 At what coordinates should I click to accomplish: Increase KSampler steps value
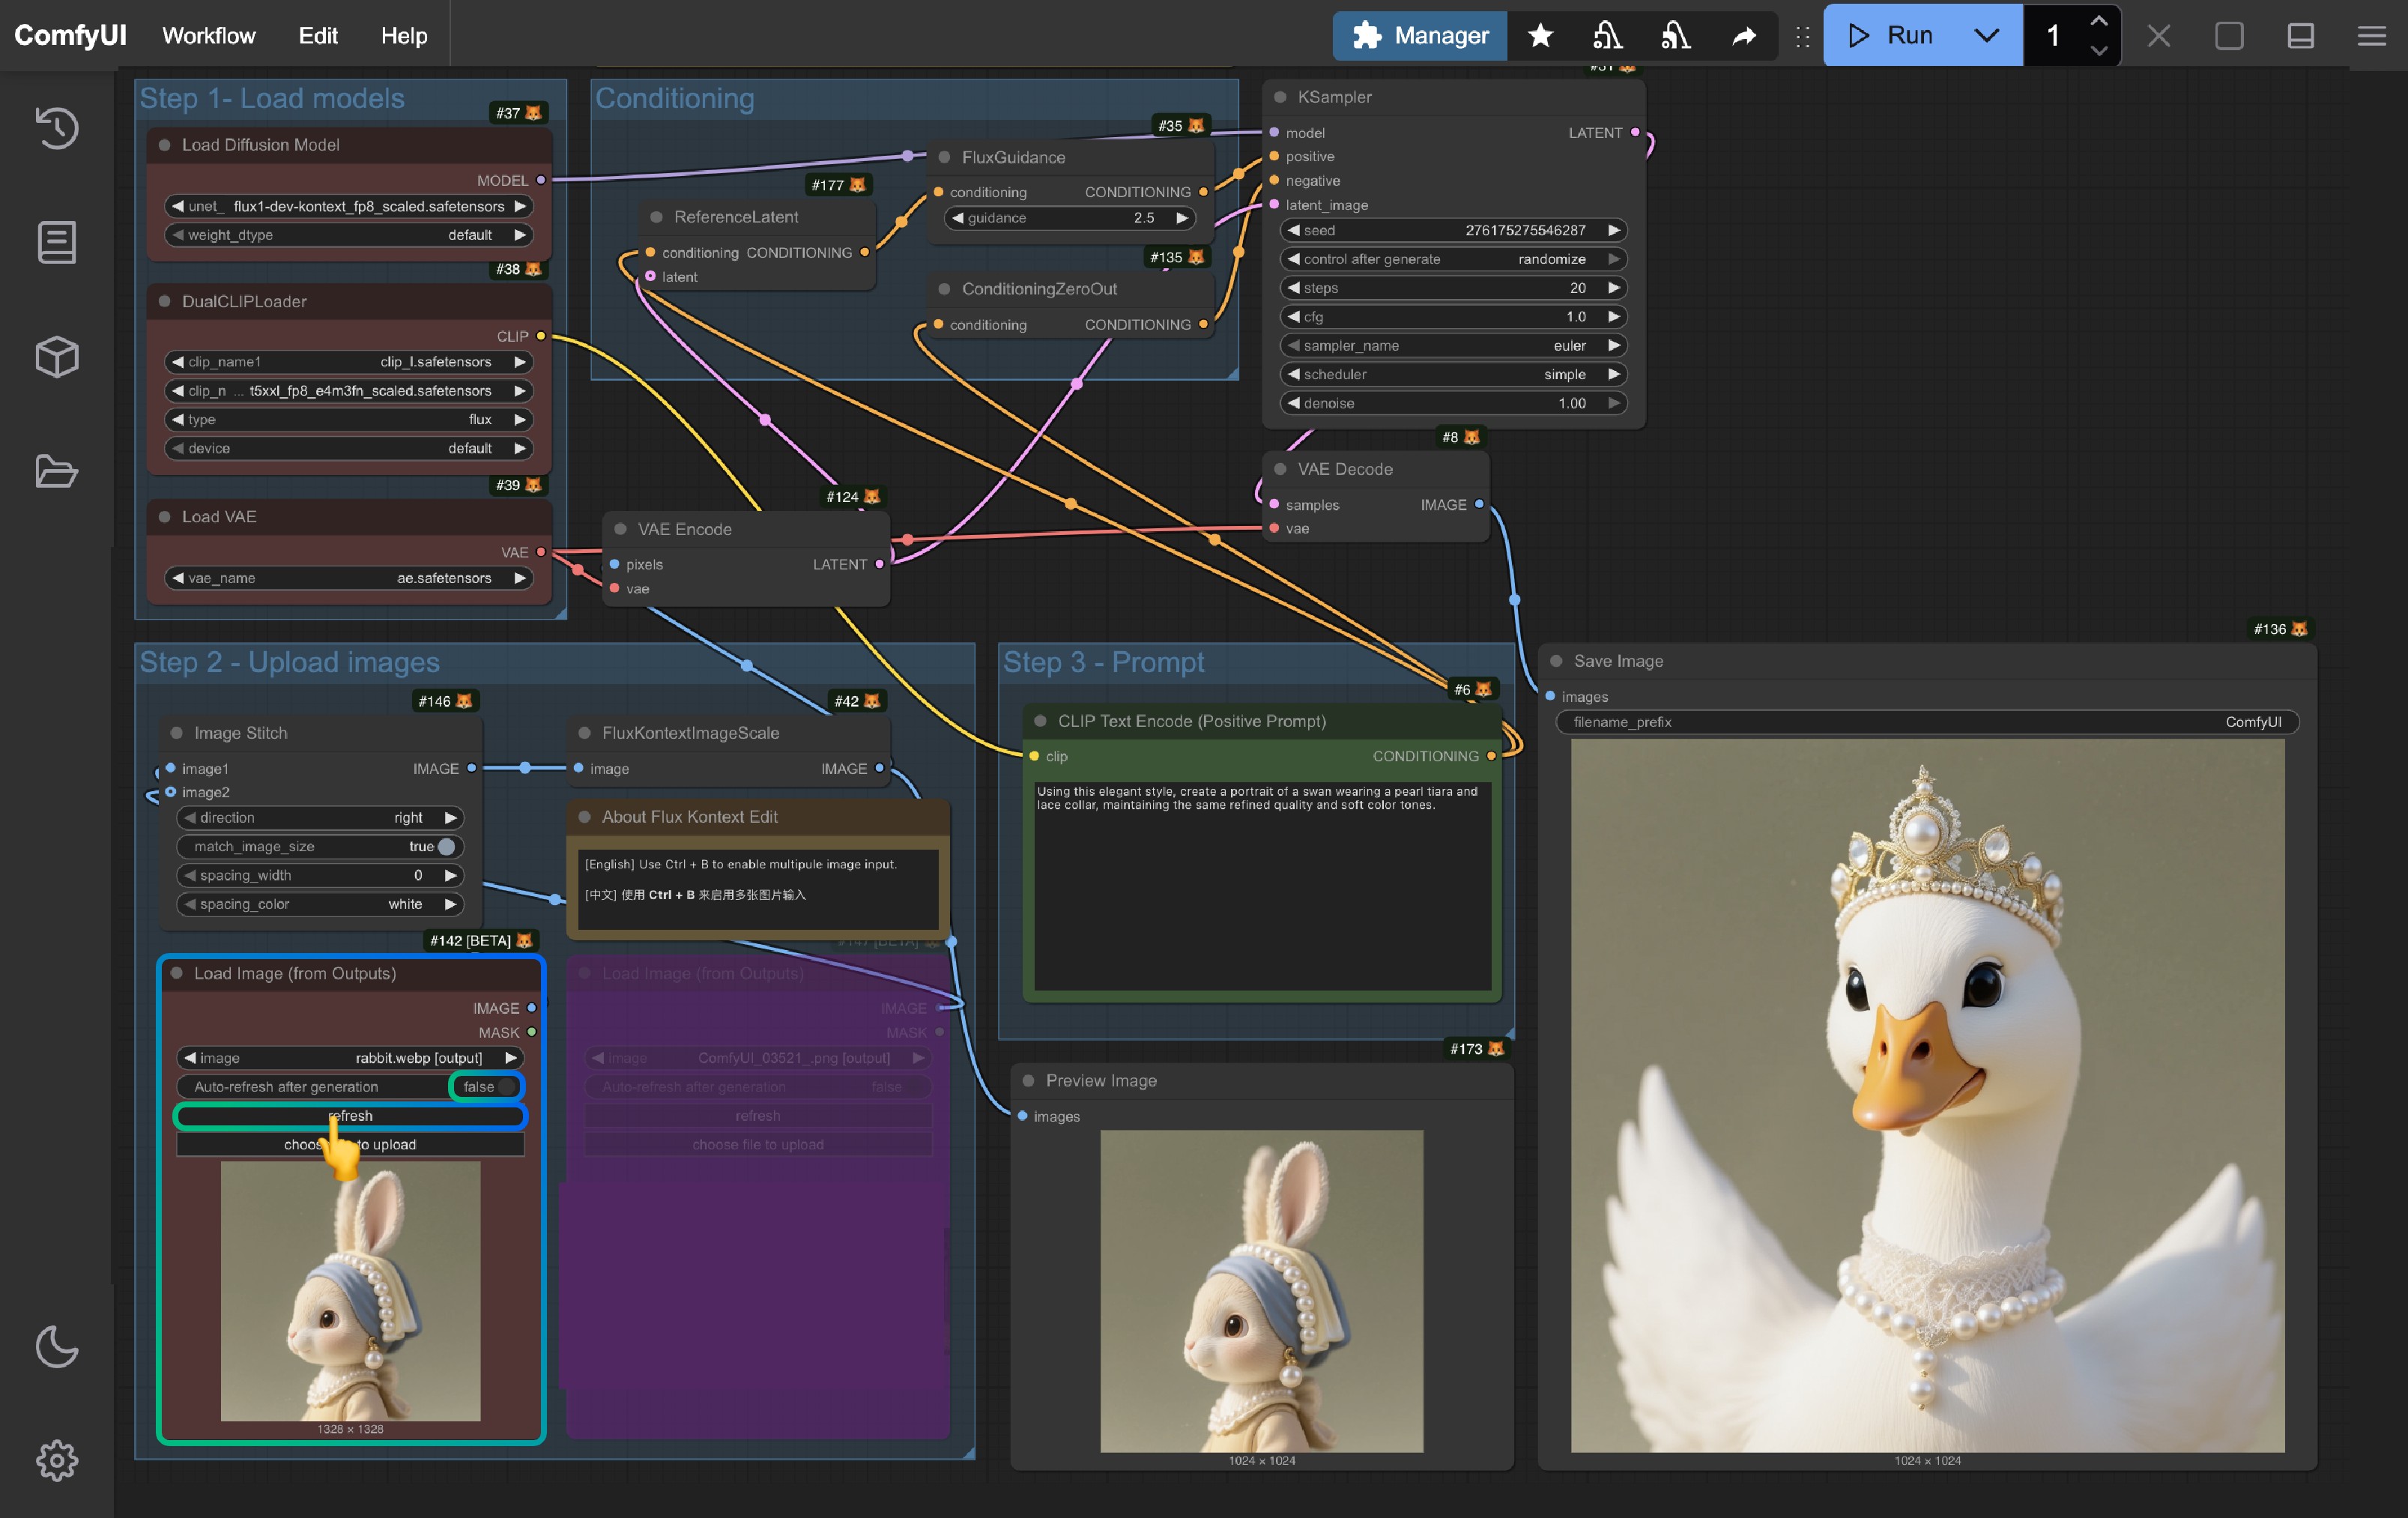(x=1614, y=288)
